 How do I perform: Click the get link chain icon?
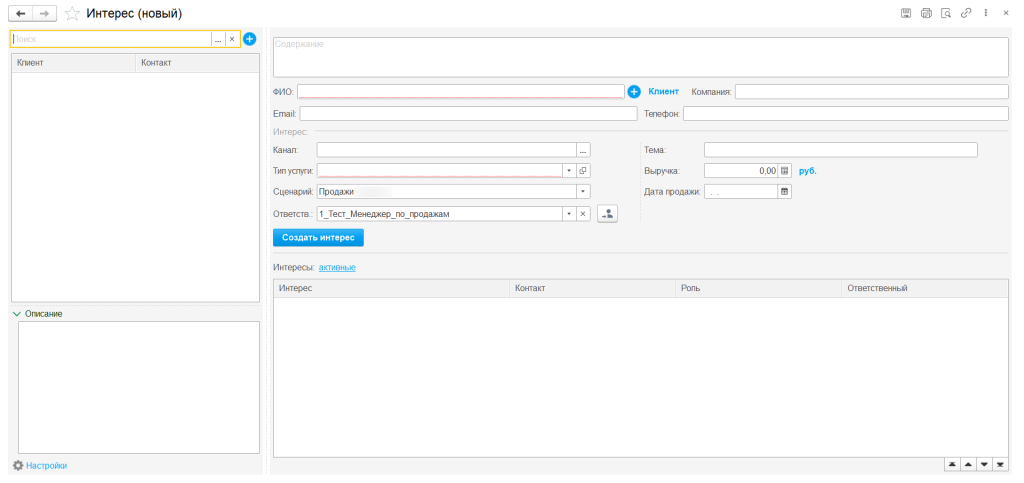coord(966,13)
